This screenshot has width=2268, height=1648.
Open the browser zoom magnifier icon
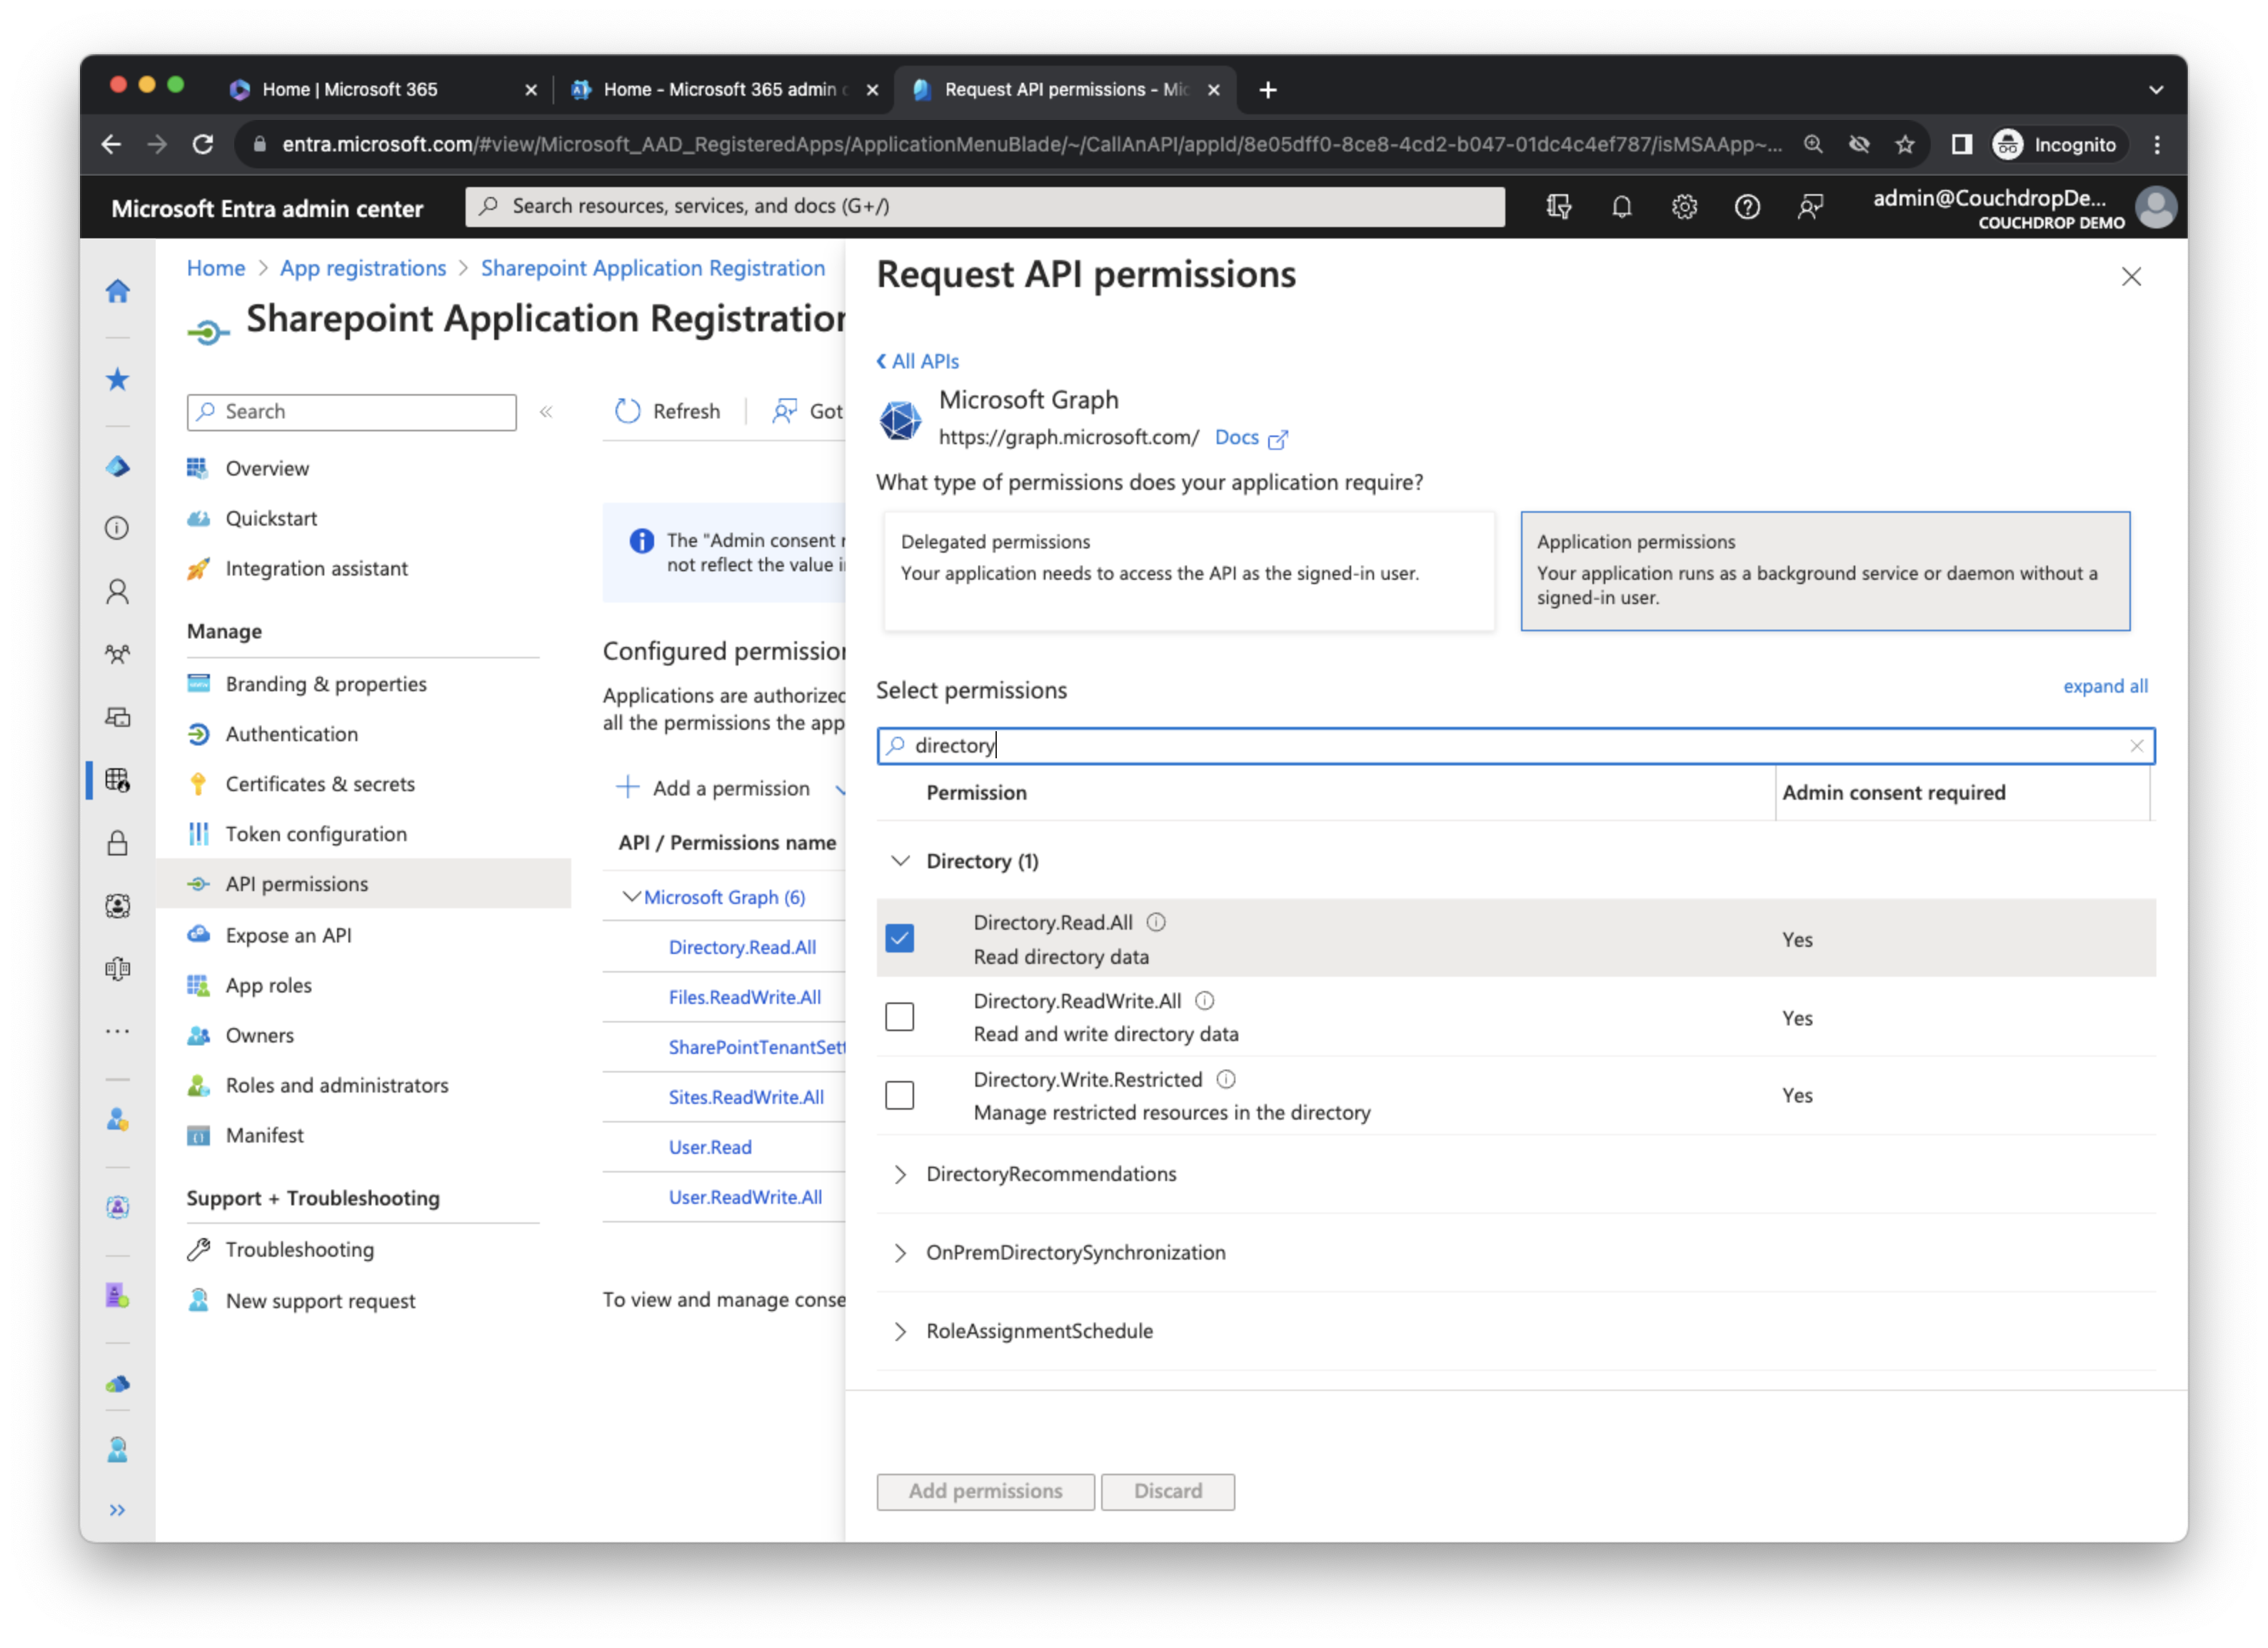[x=1812, y=144]
